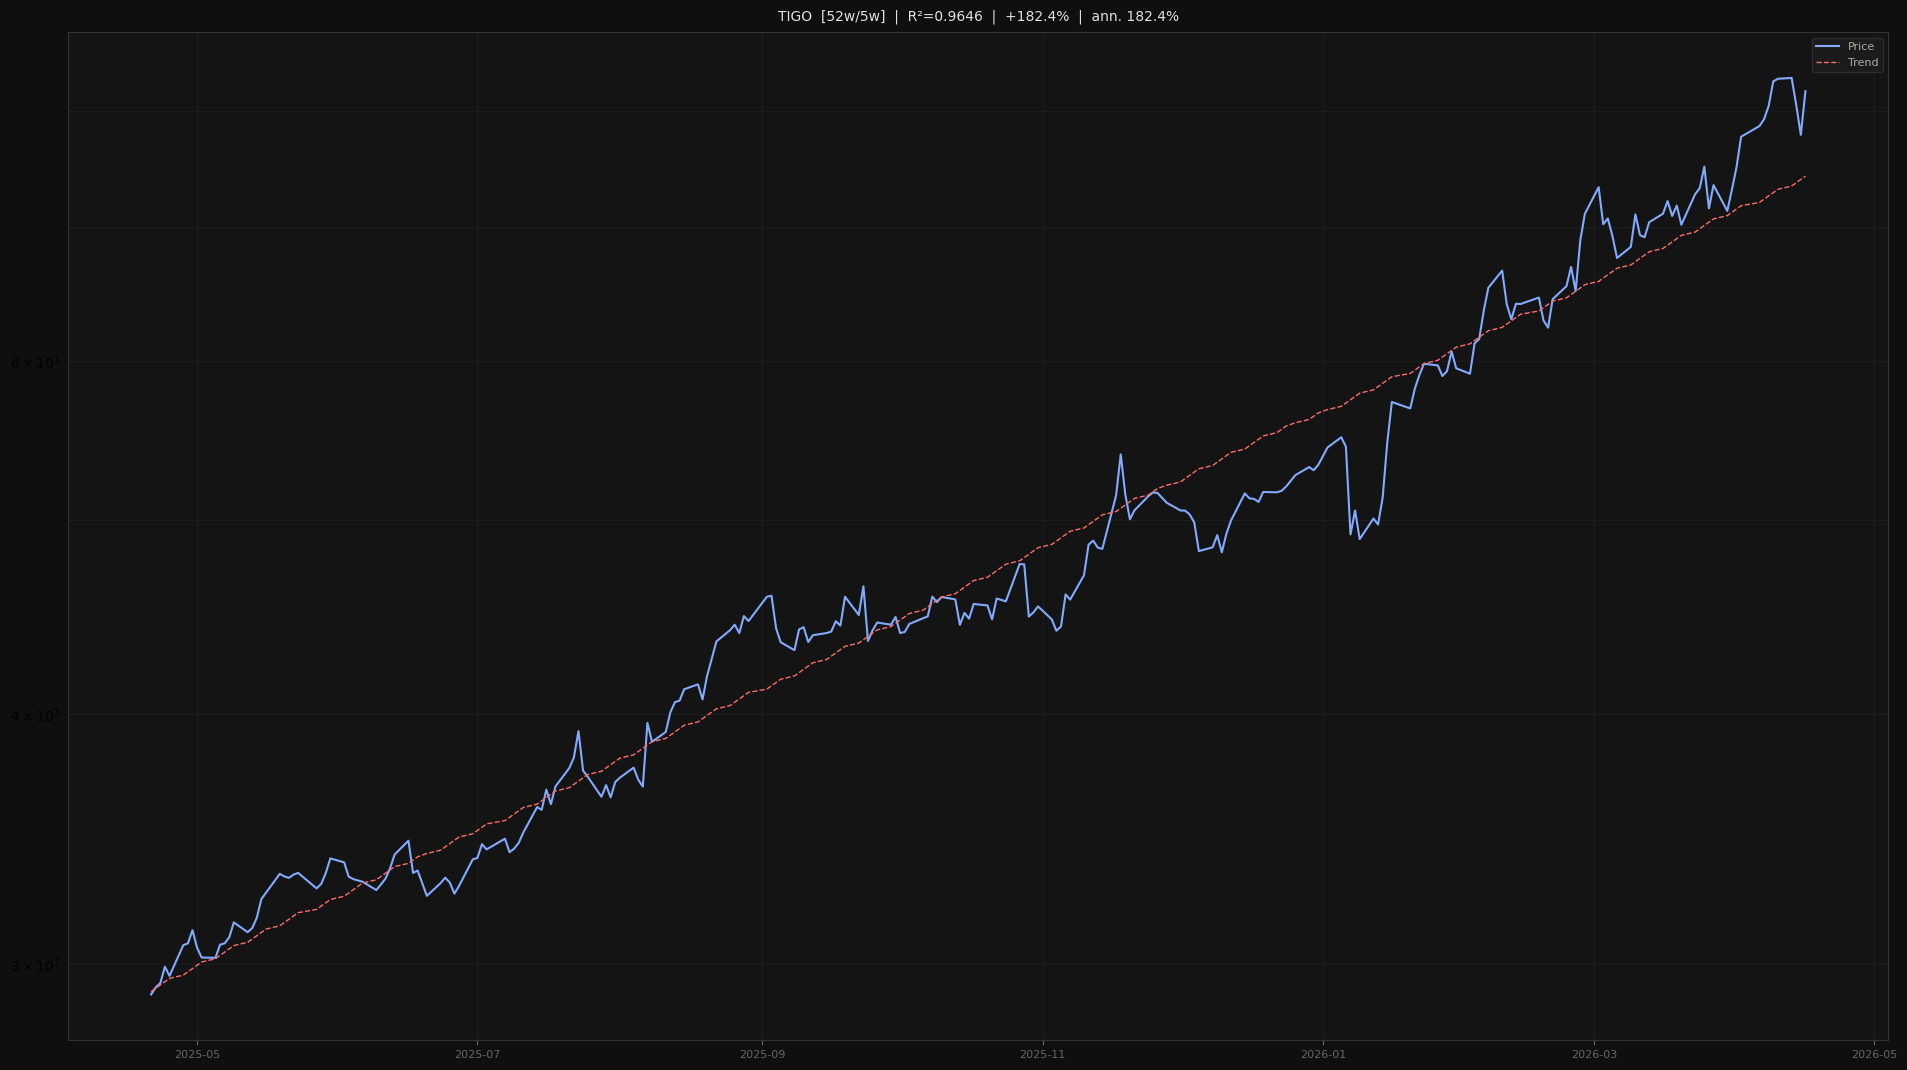Select the 2025-11 x-axis tick label

tap(1042, 1054)
